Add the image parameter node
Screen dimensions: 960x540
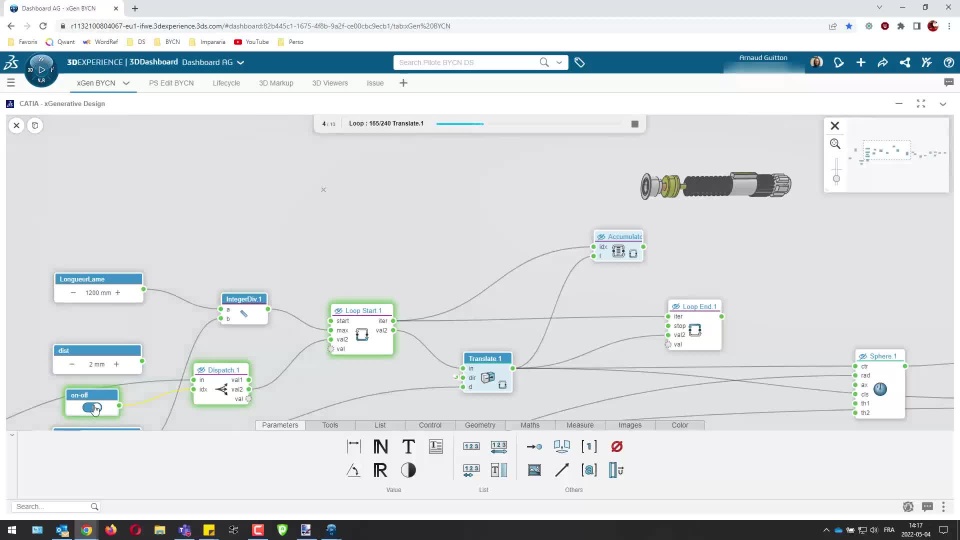pos(534,470)
